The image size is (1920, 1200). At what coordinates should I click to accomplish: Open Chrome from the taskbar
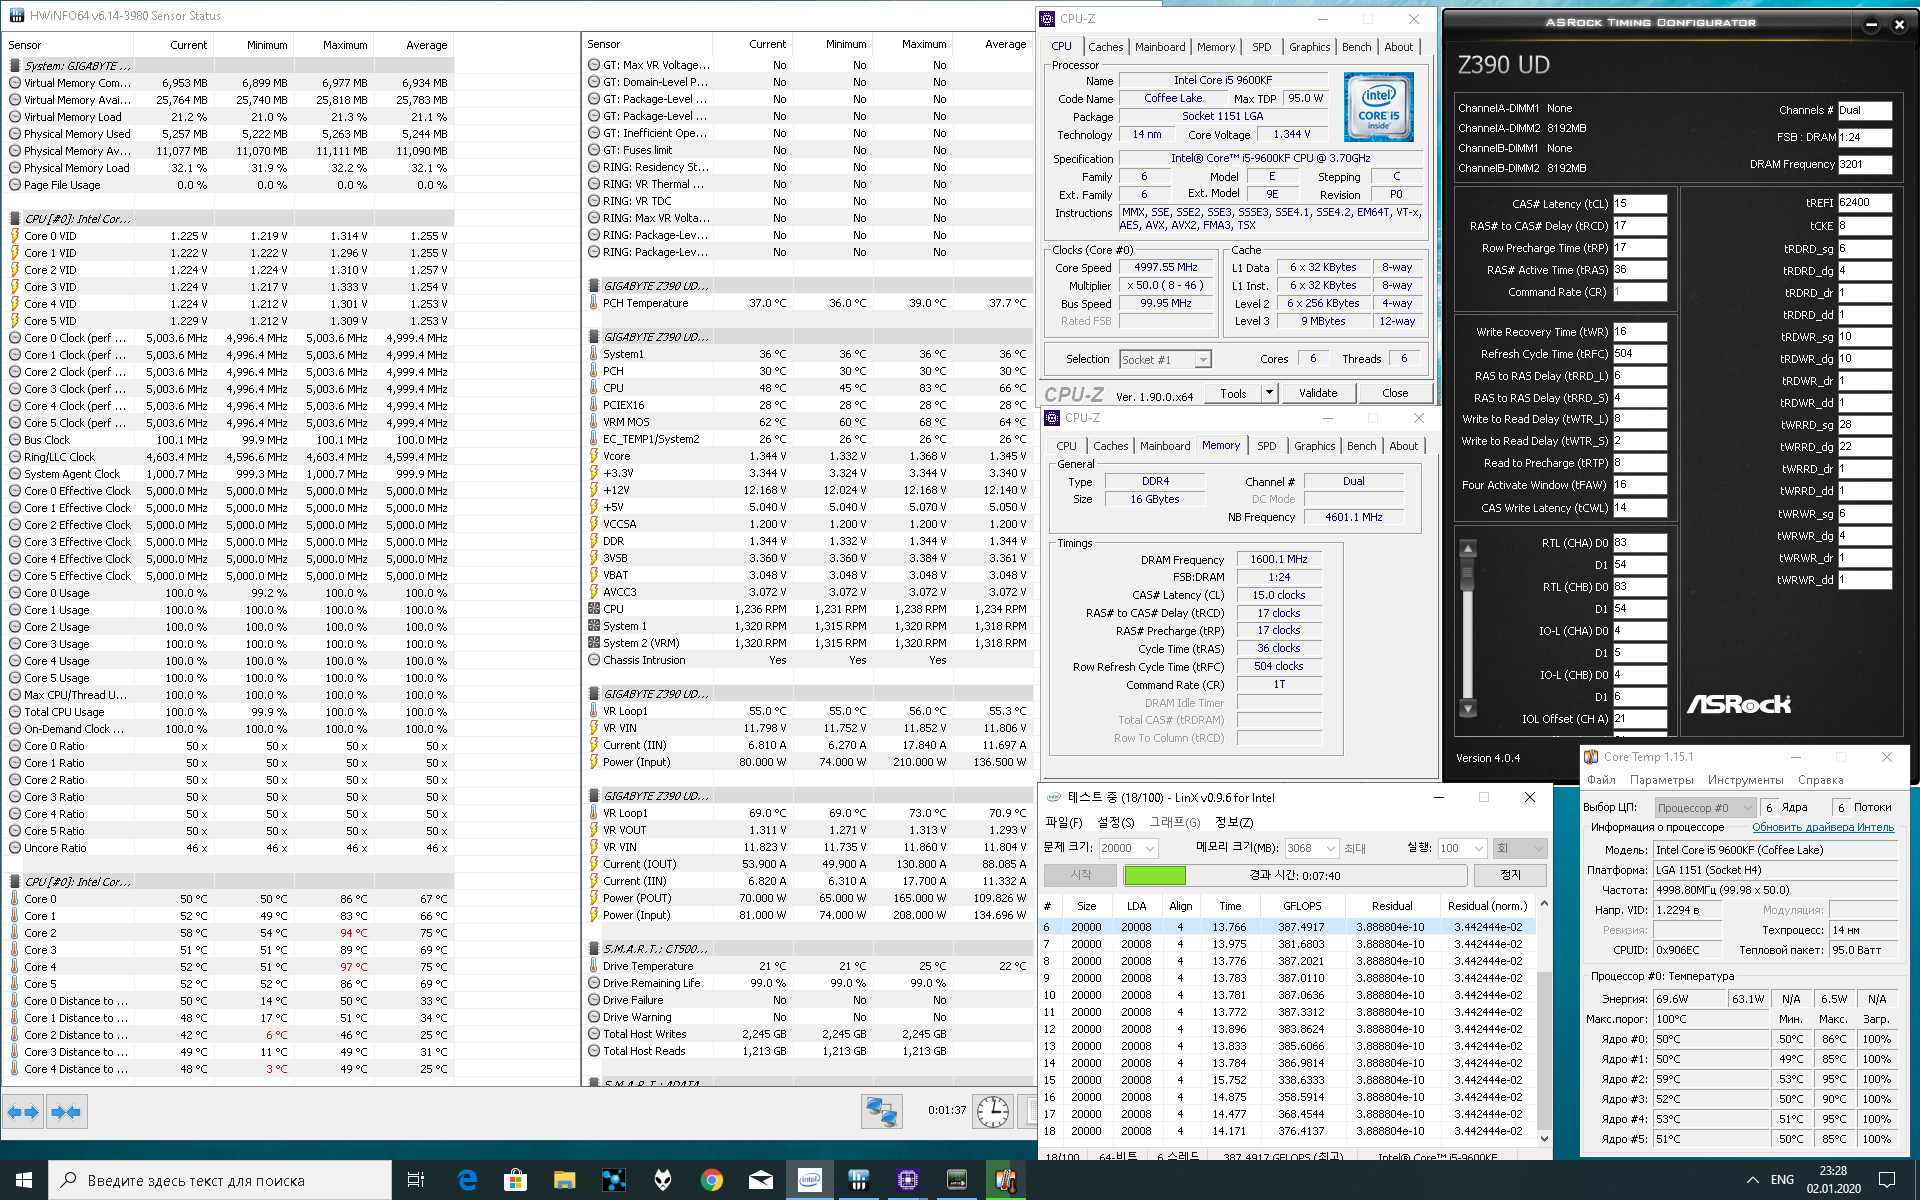tap(712, 1180)
